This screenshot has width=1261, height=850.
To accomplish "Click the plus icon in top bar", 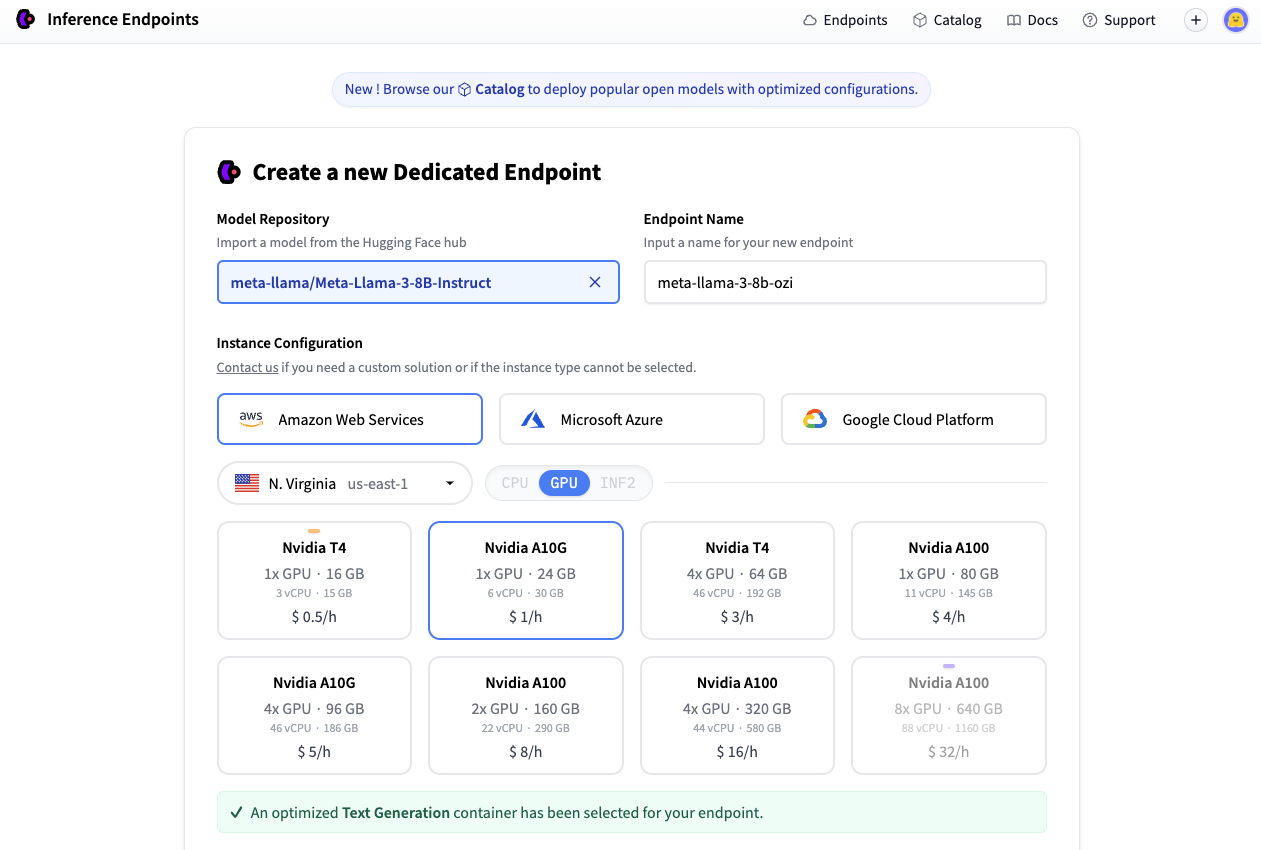I will [1196, 20].
